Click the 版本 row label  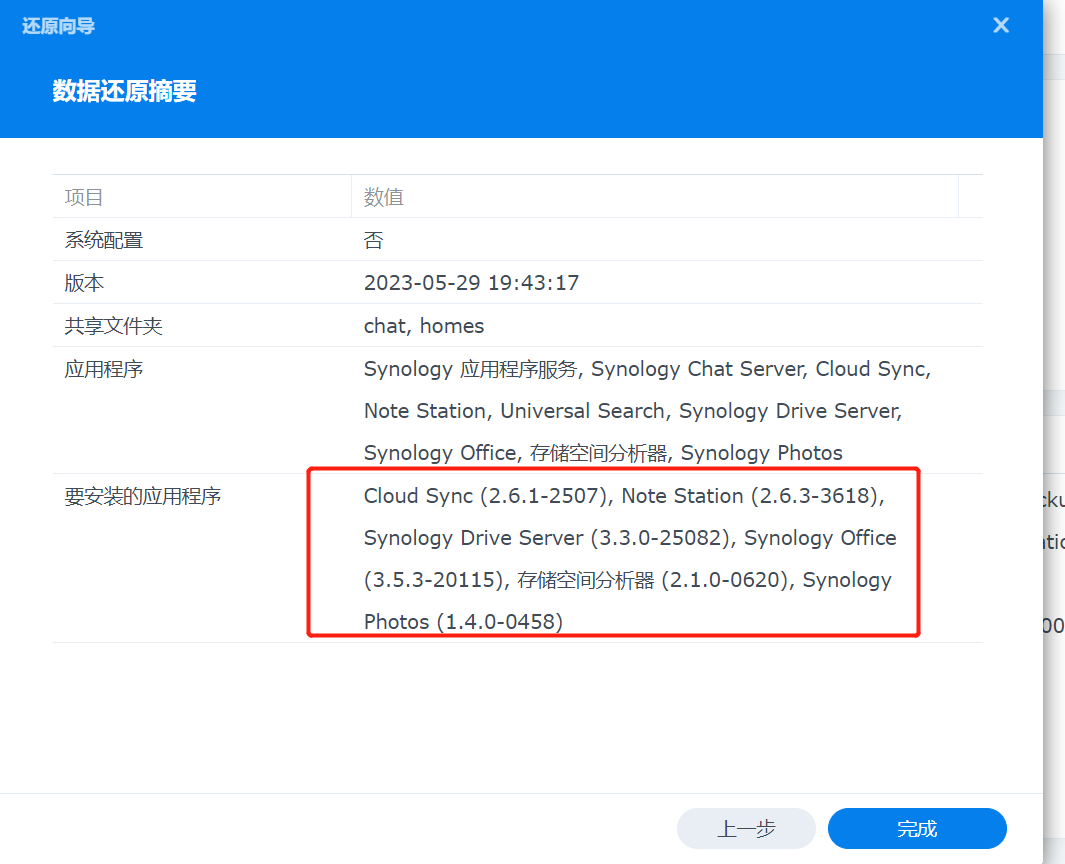point(84,283)
